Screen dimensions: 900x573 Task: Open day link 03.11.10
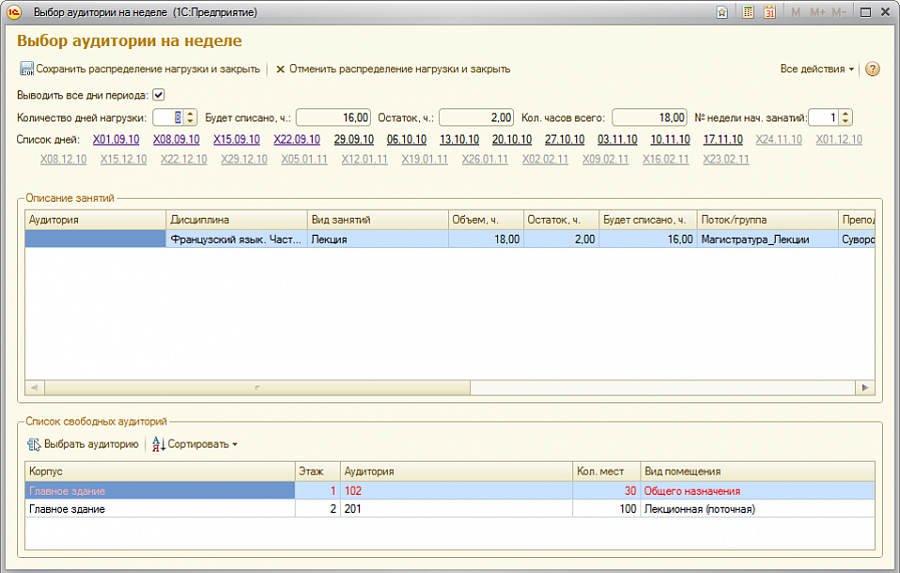(618, 140)
